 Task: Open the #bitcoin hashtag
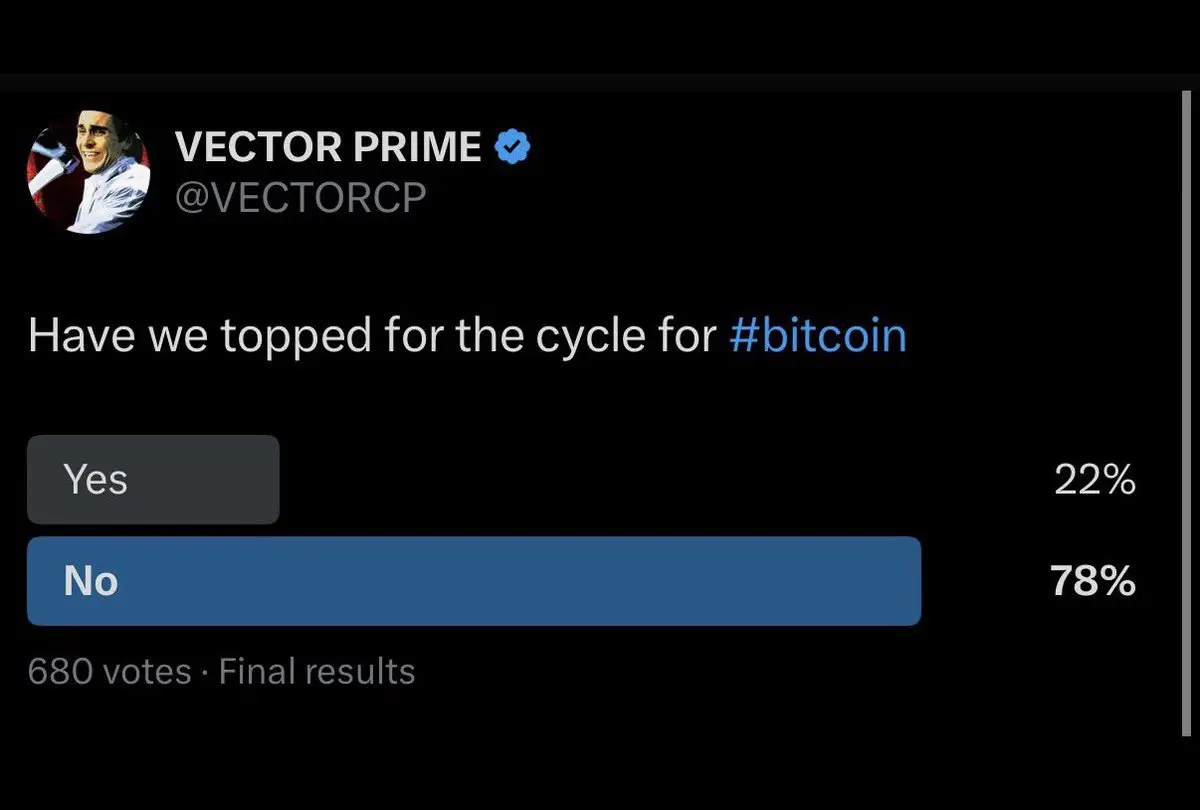818,336
